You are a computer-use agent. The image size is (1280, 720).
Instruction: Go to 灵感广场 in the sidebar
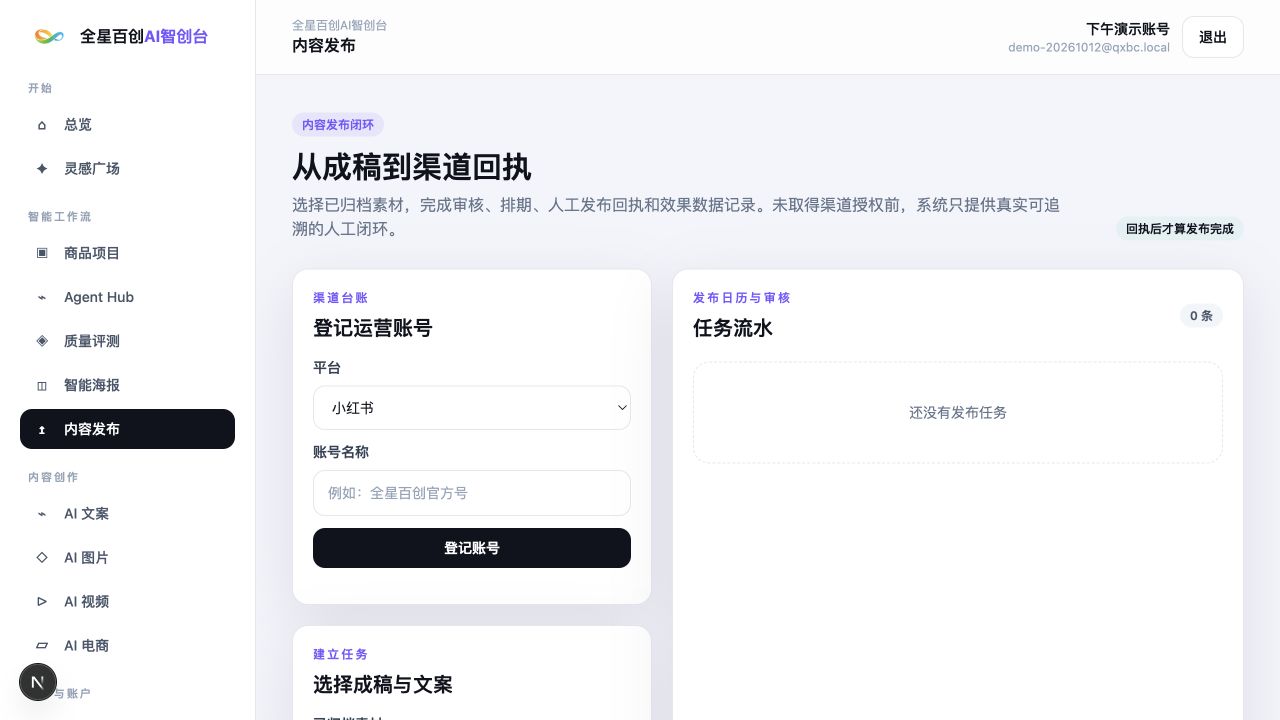point(127,169)
